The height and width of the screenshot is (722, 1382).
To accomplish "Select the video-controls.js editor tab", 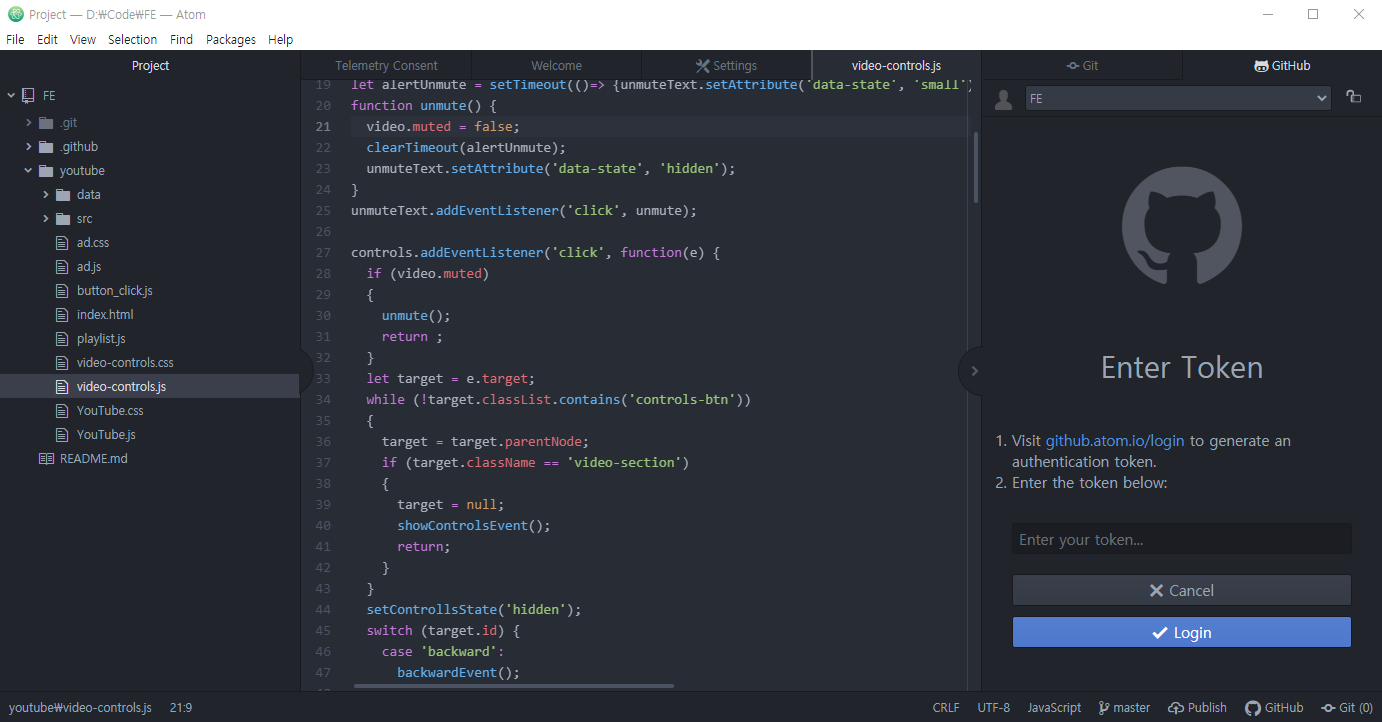I will pyautogui.click(x=896, y=66).
